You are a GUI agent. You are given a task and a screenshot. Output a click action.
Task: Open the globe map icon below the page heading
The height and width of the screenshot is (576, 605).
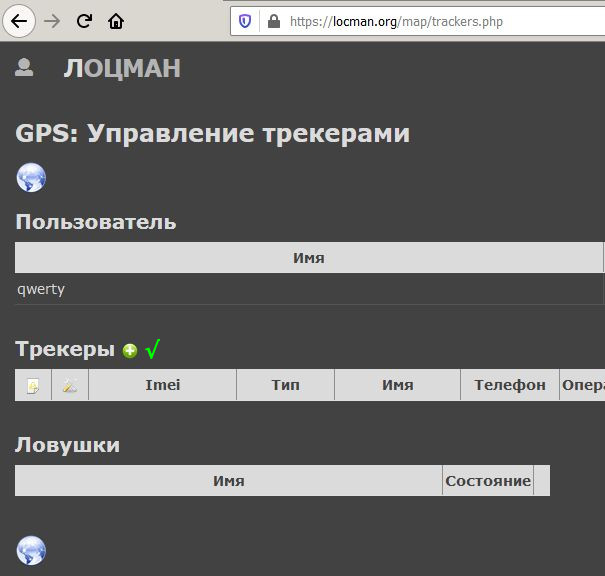tap(31, 177)
